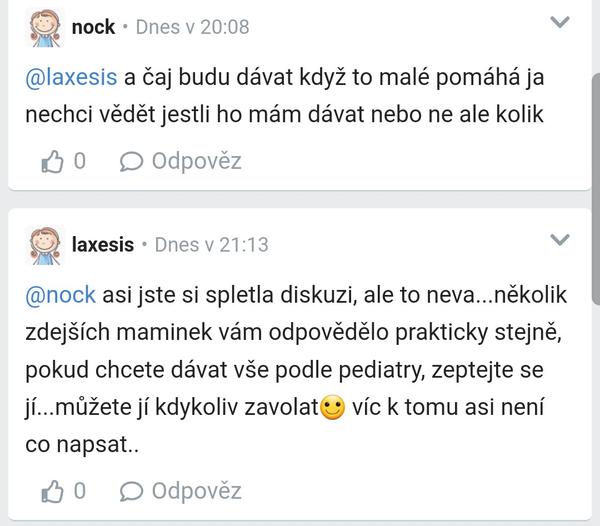Click the speech bubble icon under laxesis's comment

click(x=130, y=490)
